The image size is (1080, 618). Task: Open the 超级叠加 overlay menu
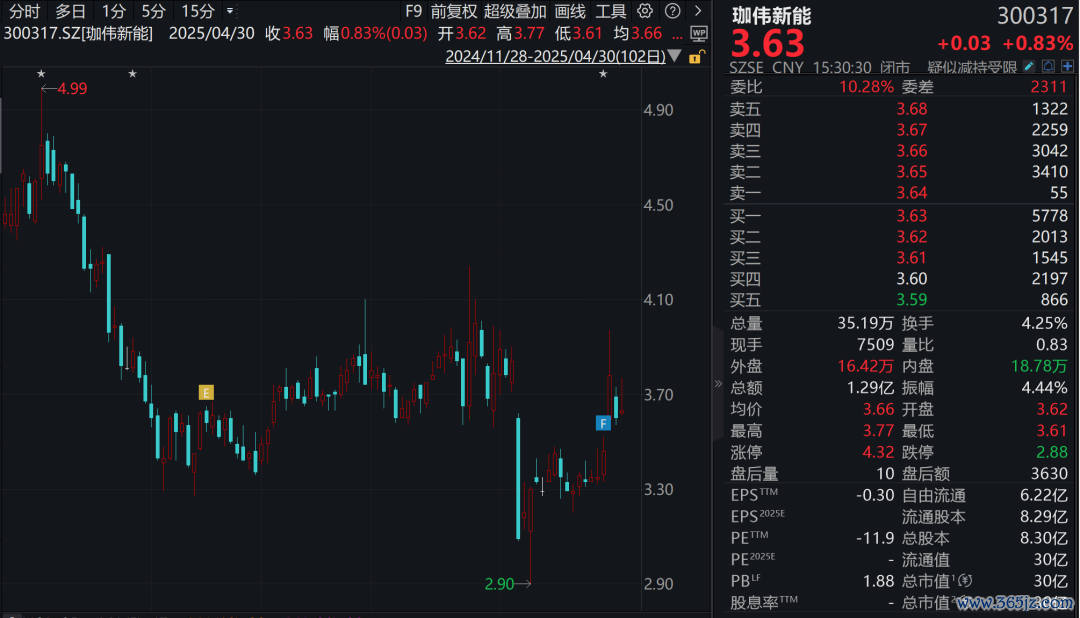515,11
